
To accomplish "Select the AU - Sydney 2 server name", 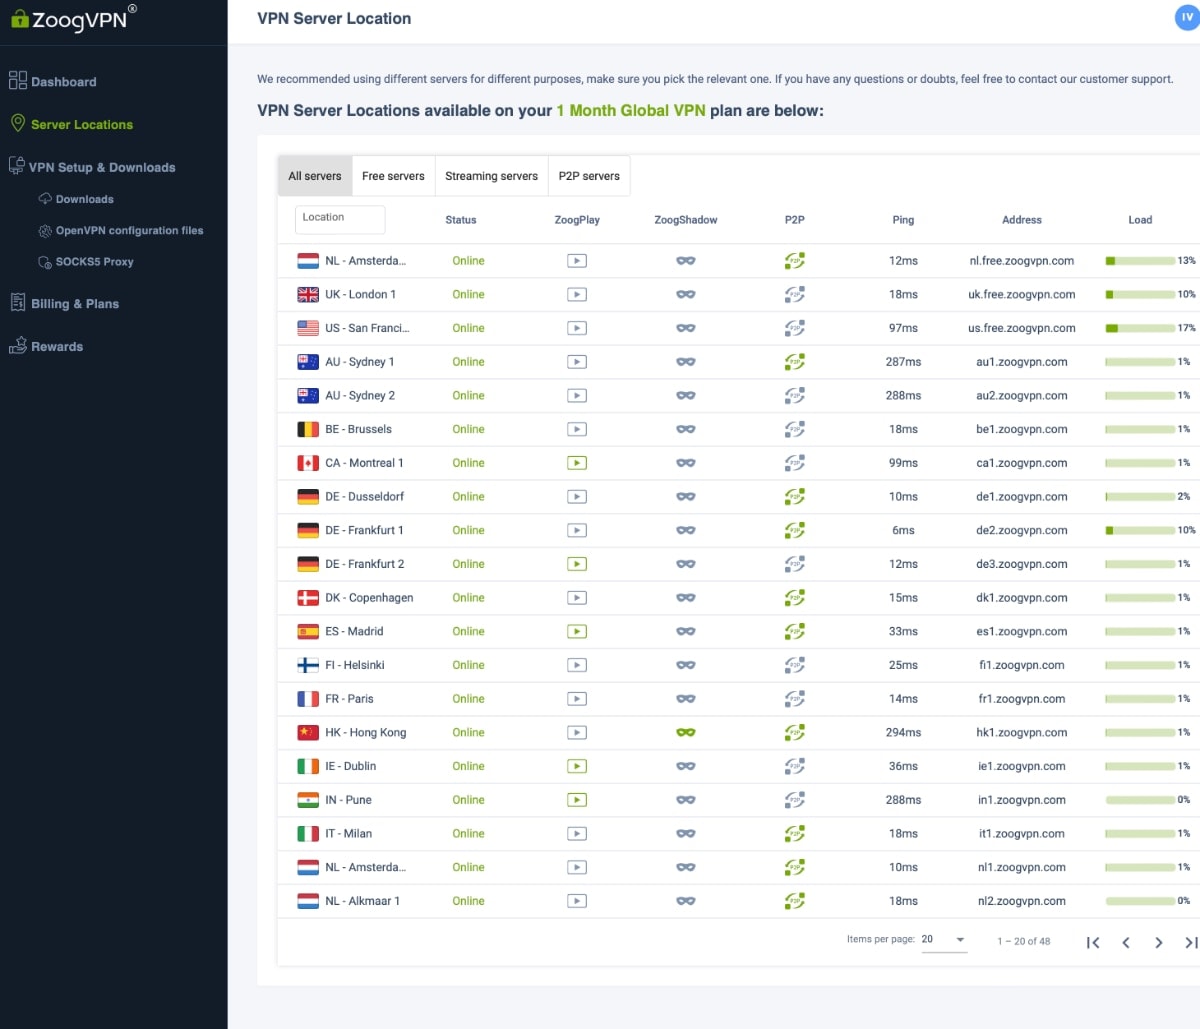I will (x=360, y=395).
